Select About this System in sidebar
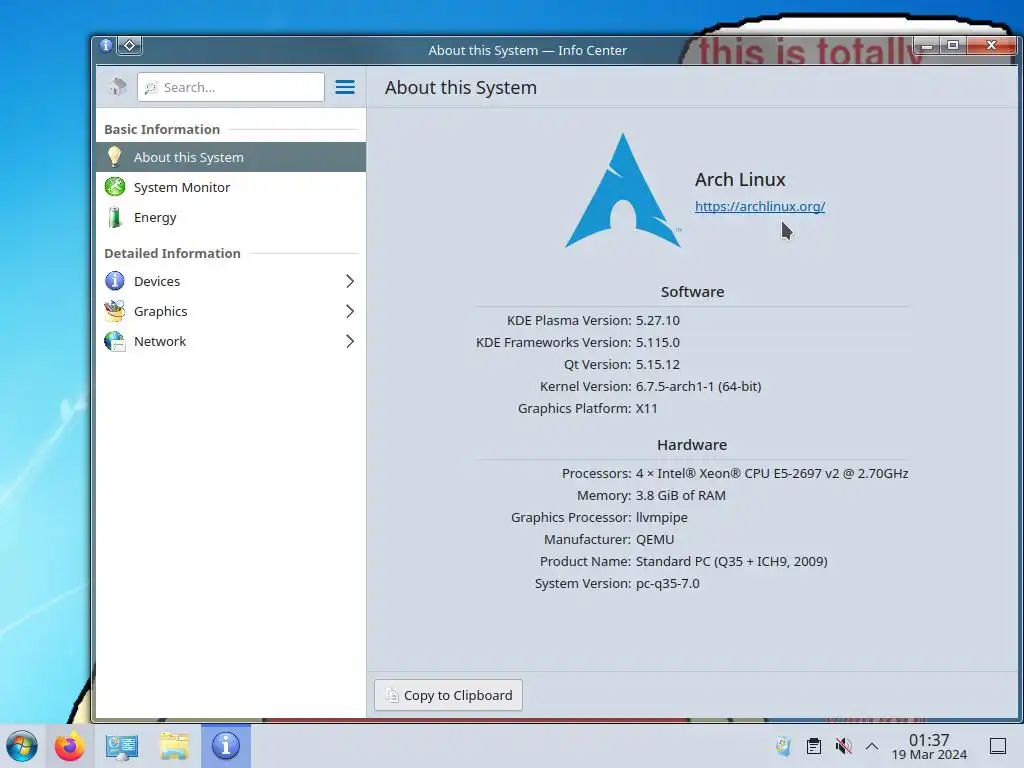The image size is (1024, 768). pos(231,157)
